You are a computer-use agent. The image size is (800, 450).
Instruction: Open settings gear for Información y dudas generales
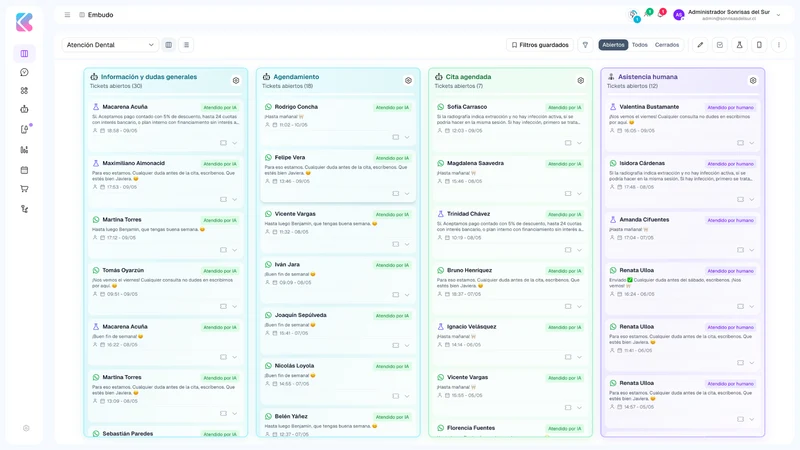[x=236, y=81]
